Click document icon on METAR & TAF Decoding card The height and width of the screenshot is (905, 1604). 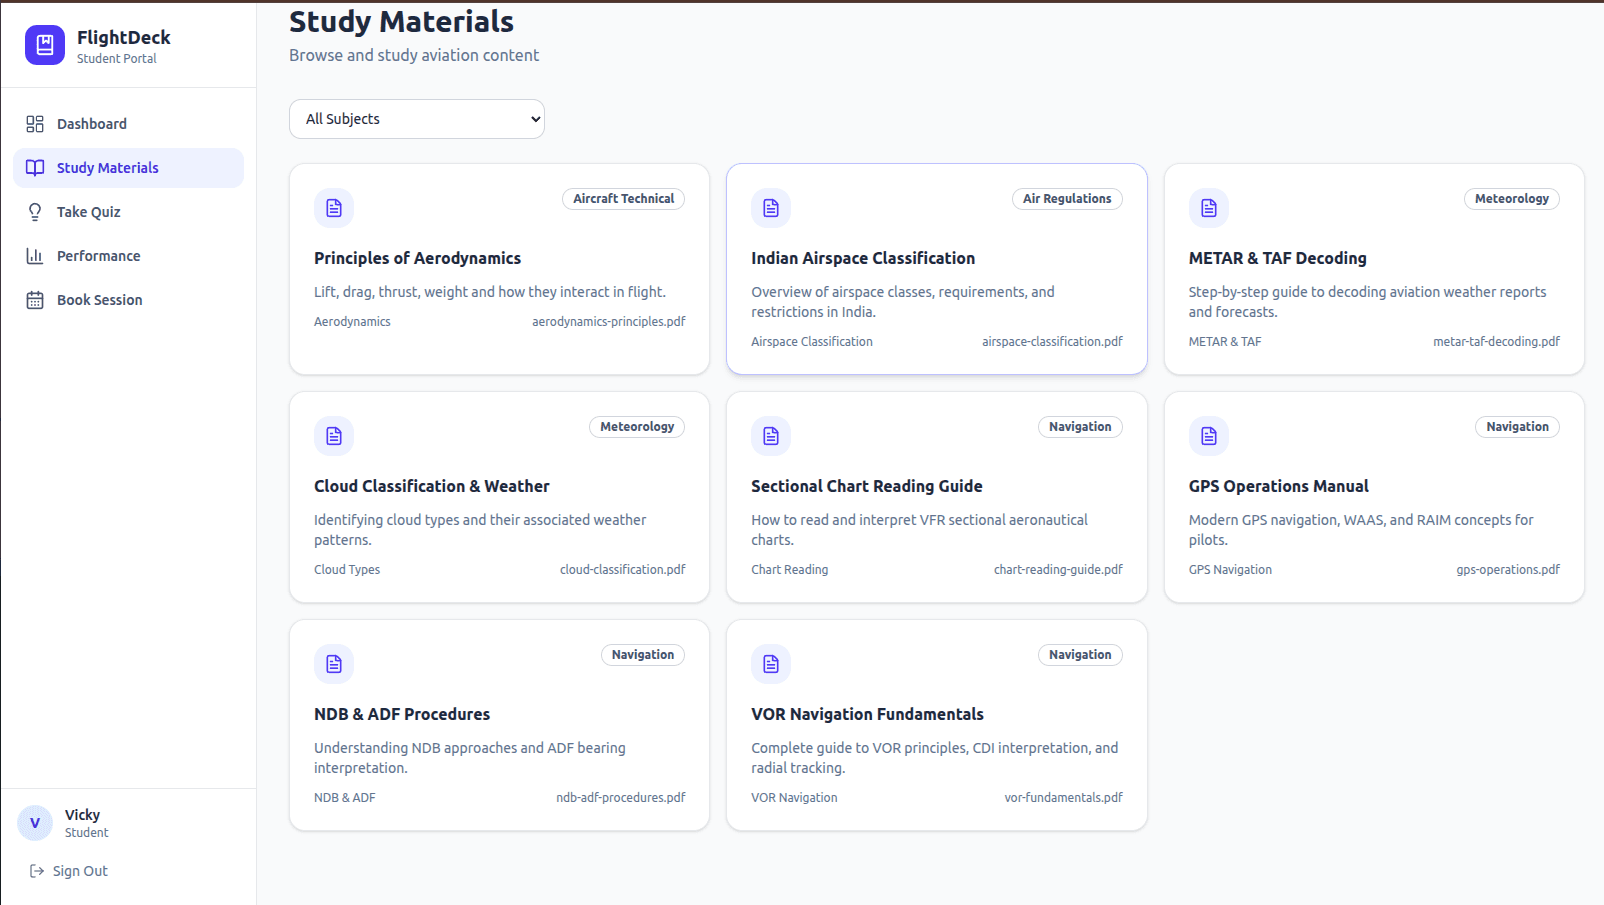[1209, 208]
